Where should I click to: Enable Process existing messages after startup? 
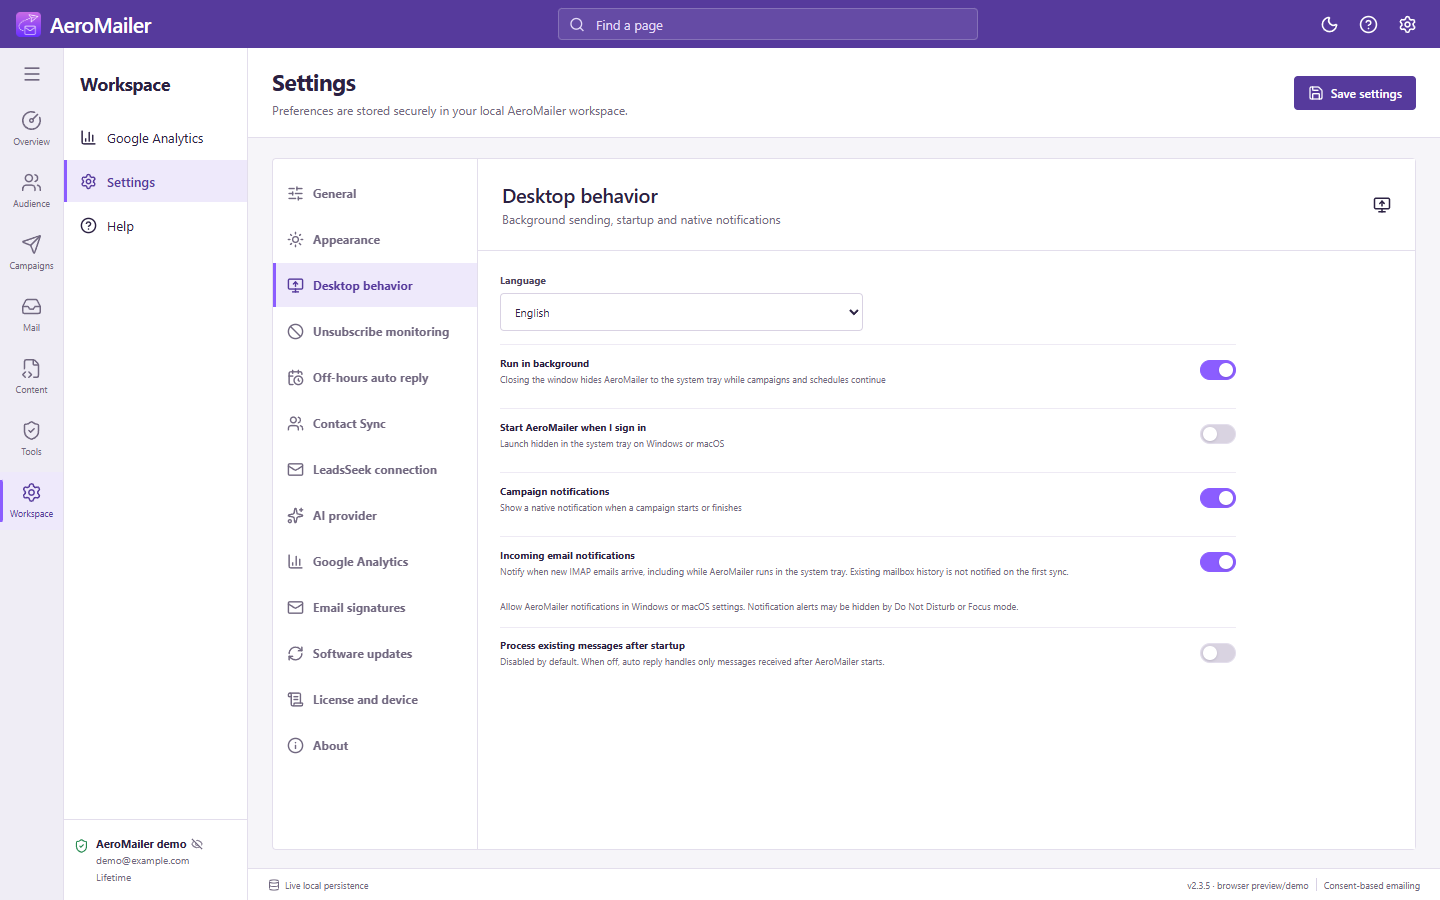coord(1218,653)
